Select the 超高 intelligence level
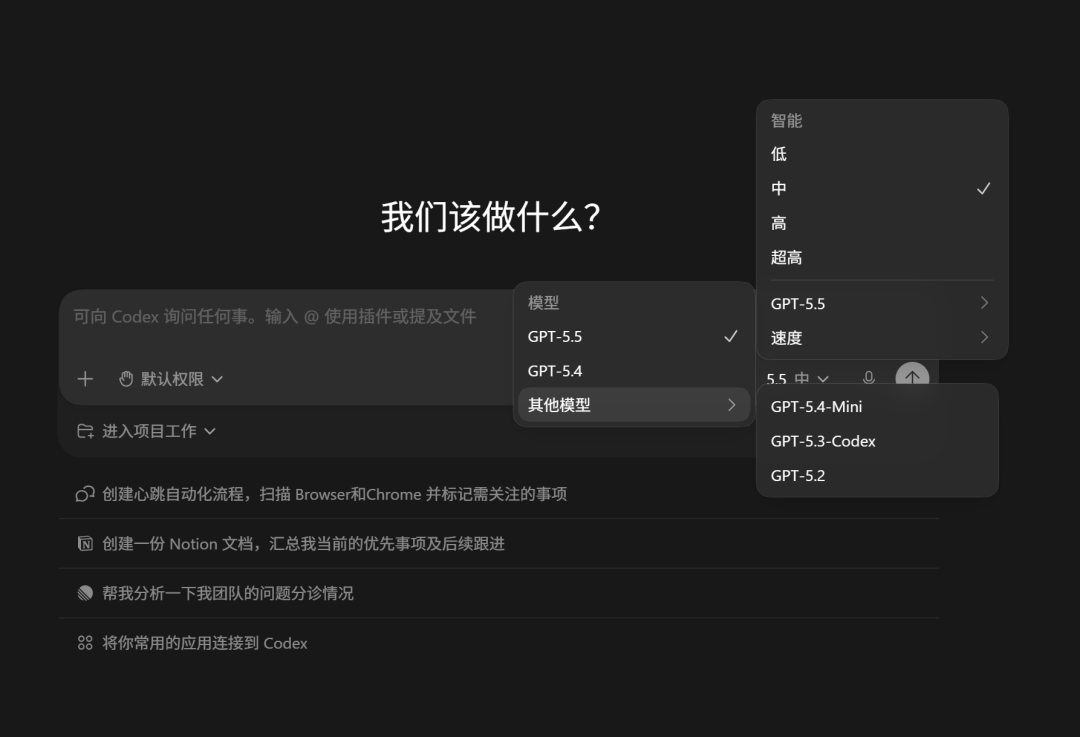 pos(882,258)
